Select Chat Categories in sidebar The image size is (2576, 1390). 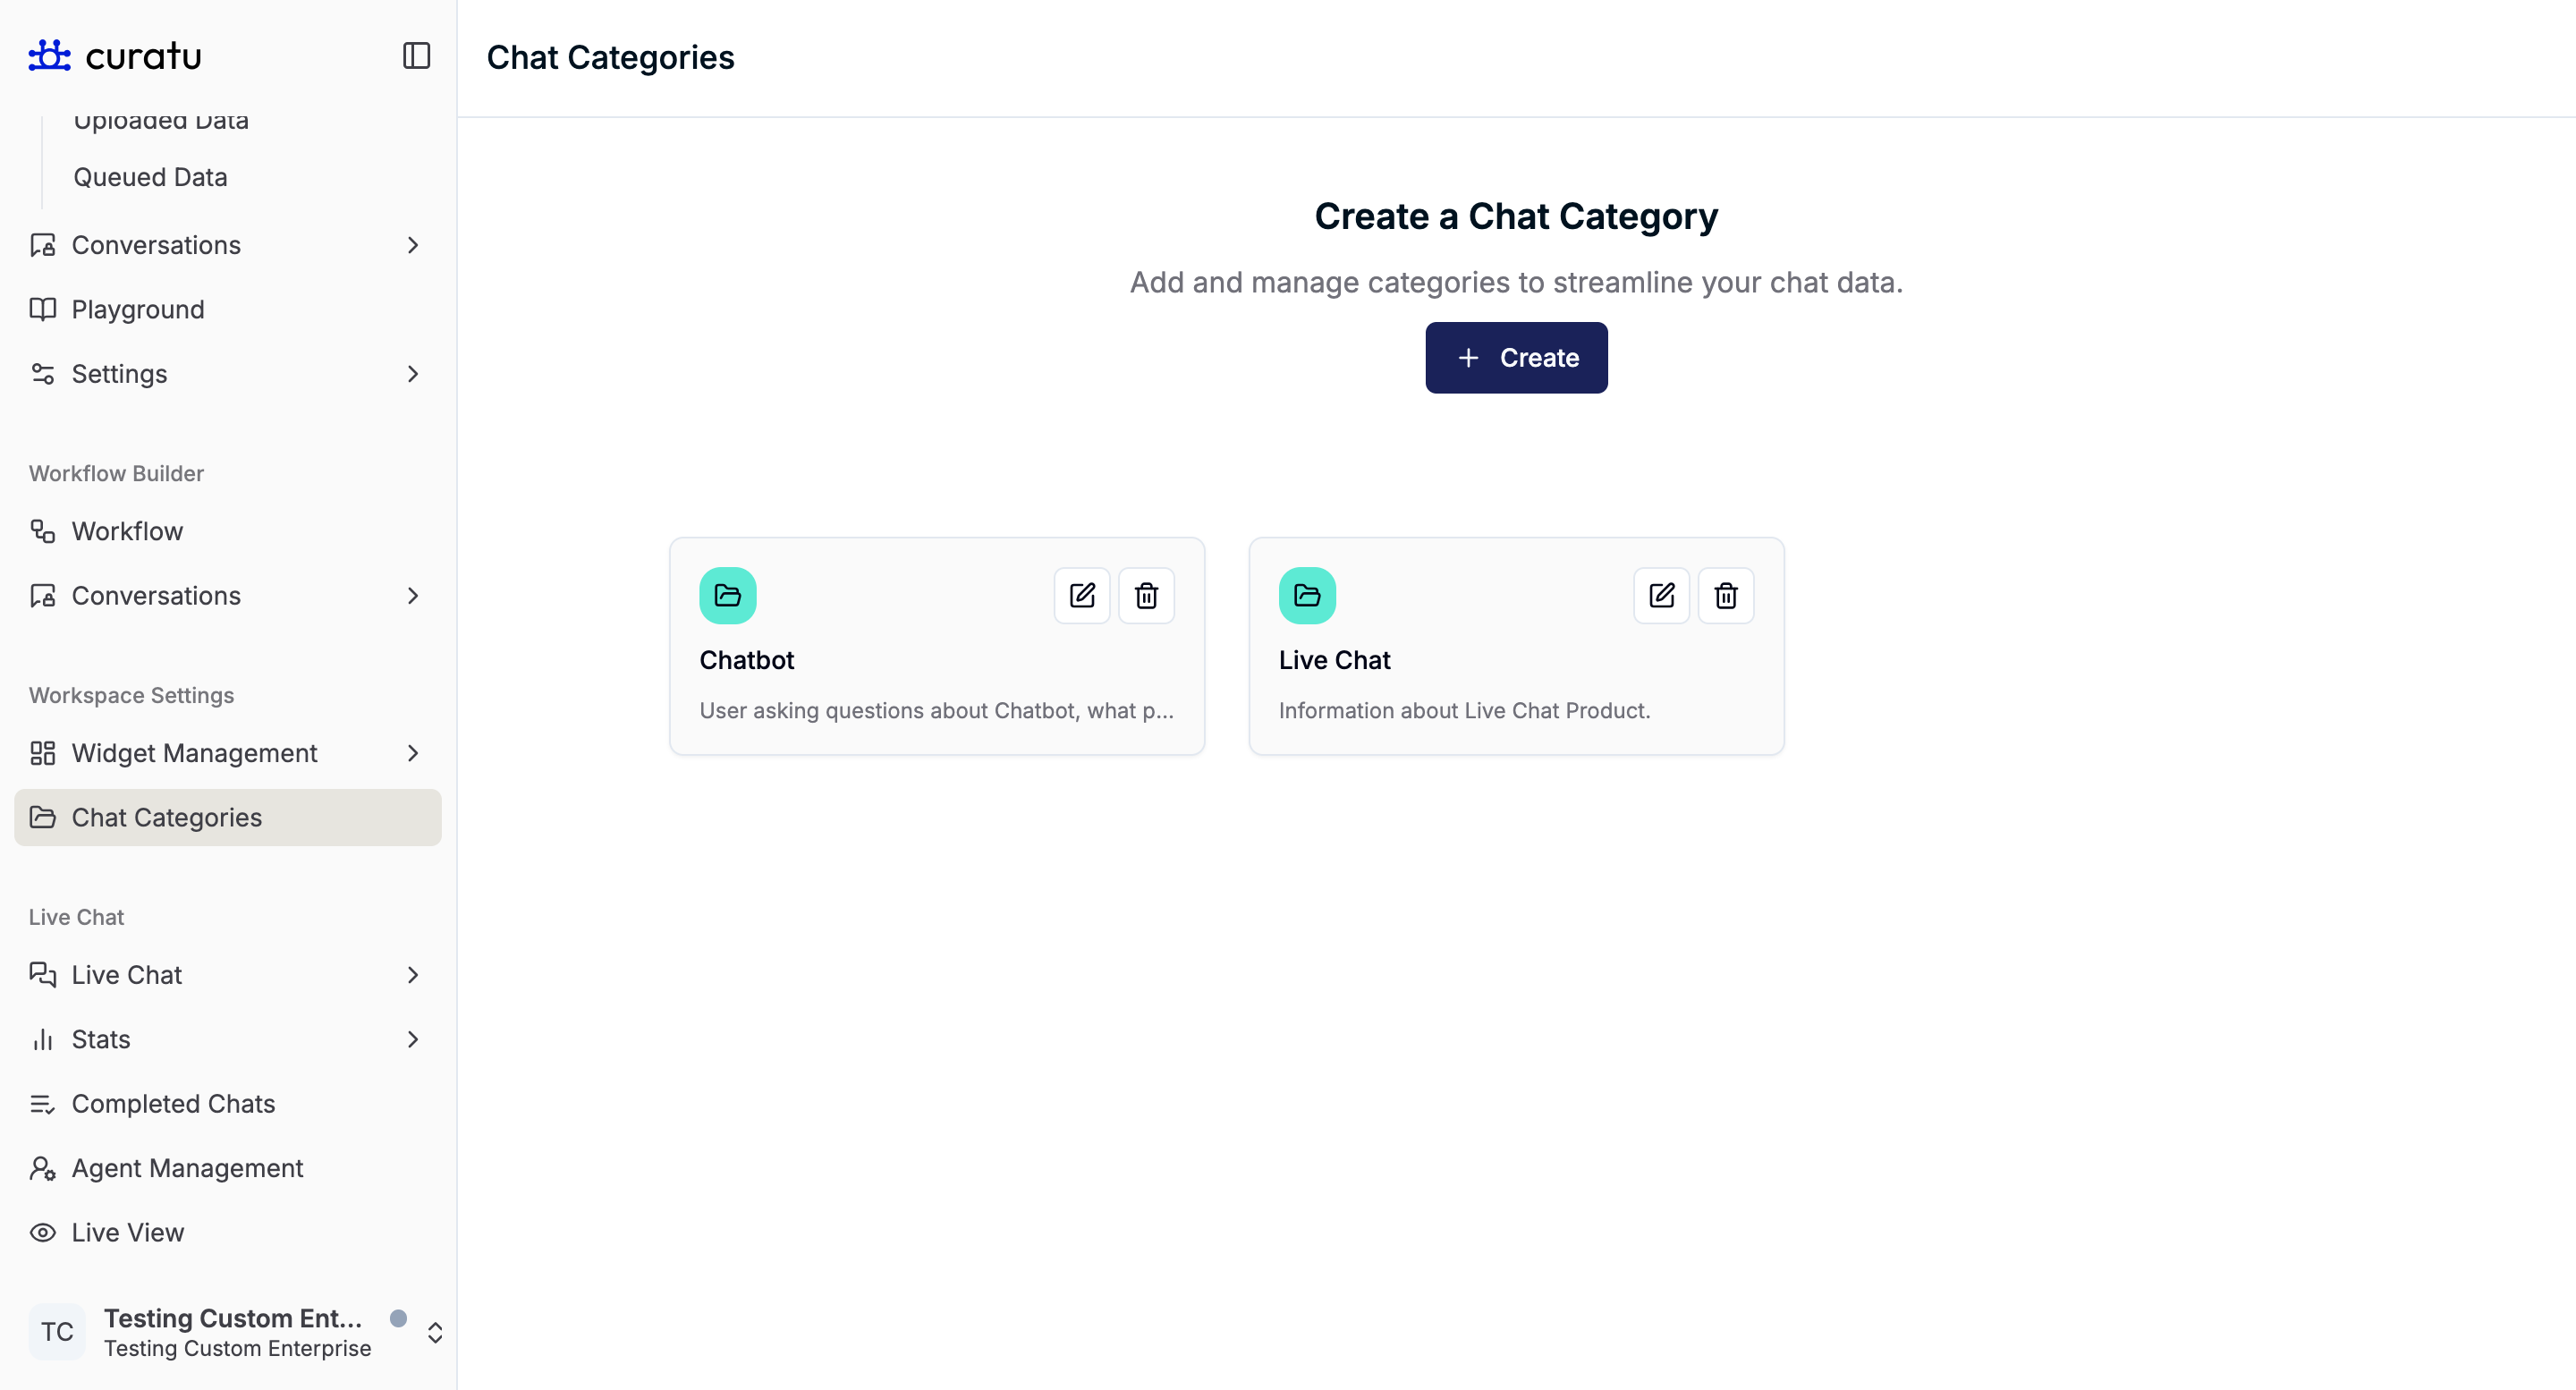(x=166, y=817)
